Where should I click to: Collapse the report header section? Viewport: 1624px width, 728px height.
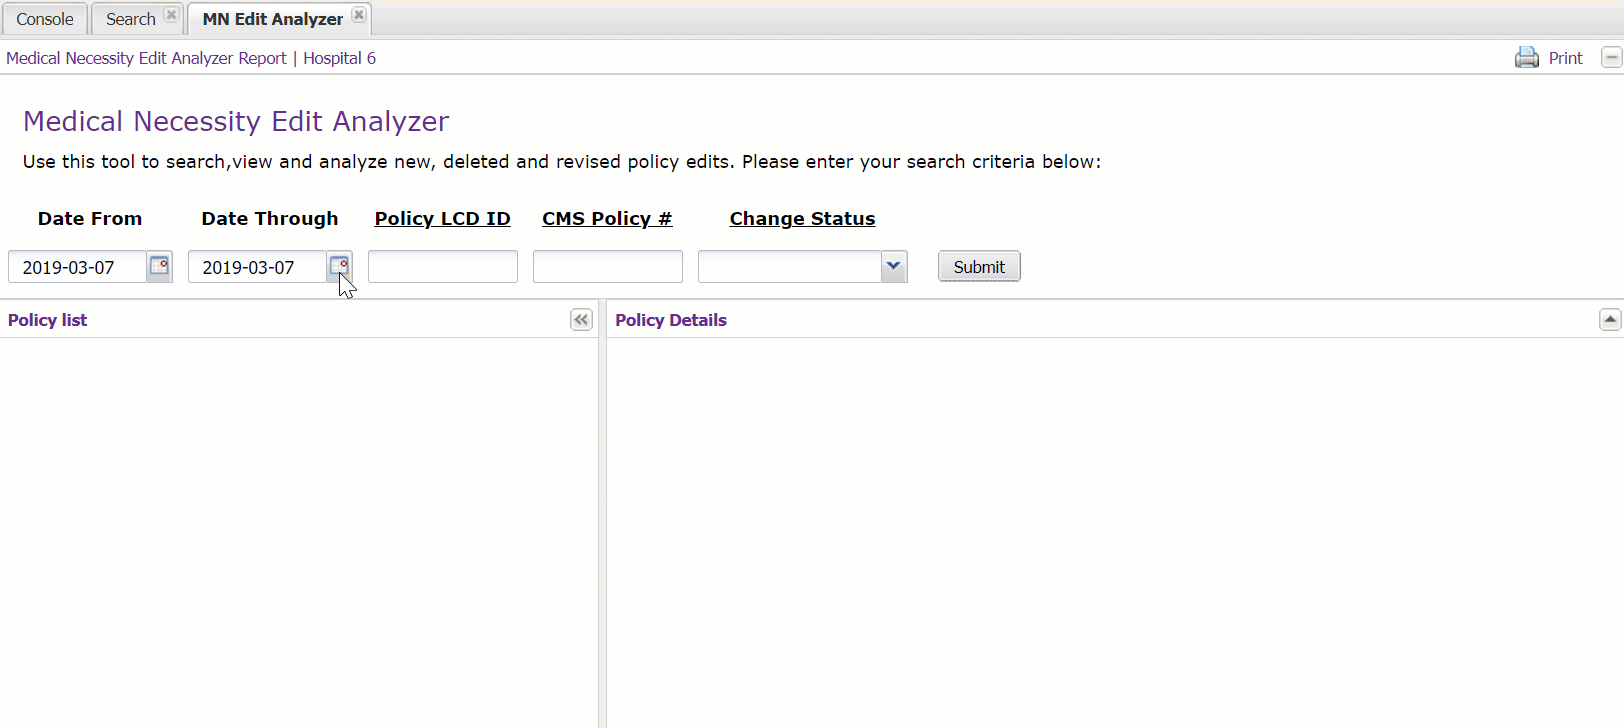1610,58
